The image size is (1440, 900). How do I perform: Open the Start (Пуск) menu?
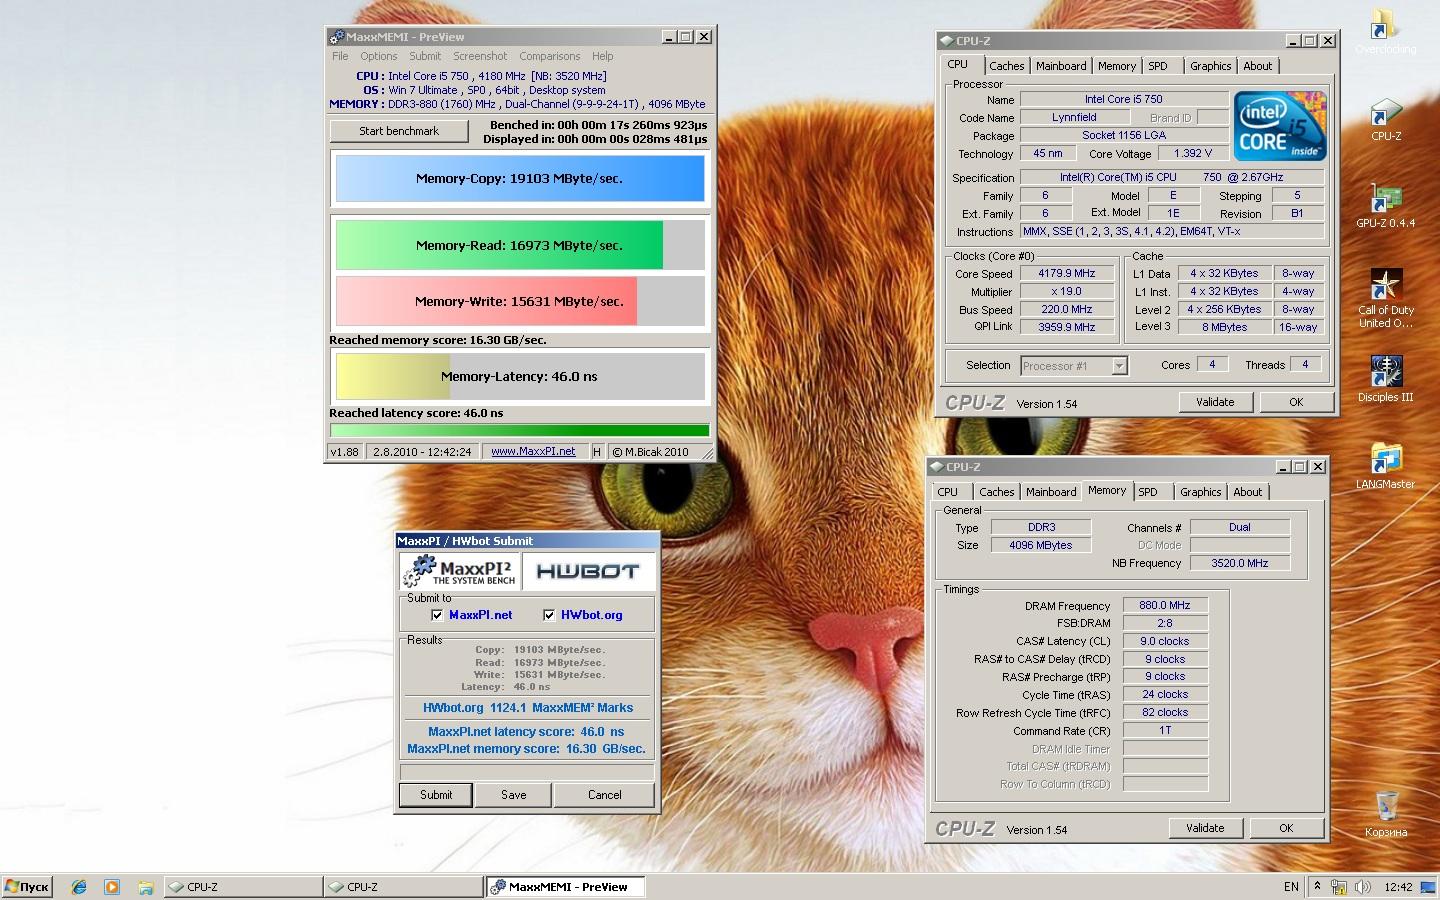click(27, 886)
